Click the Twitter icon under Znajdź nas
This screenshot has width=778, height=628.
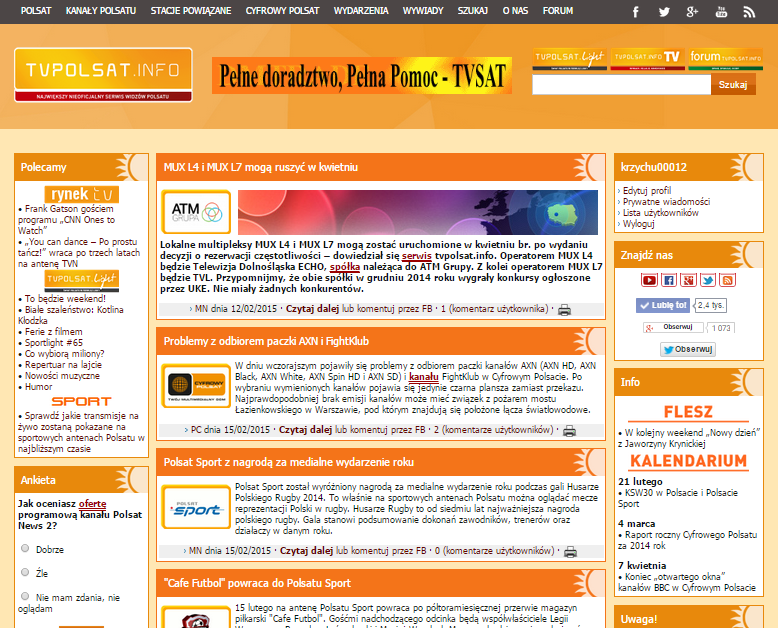[x=708, y=280]
